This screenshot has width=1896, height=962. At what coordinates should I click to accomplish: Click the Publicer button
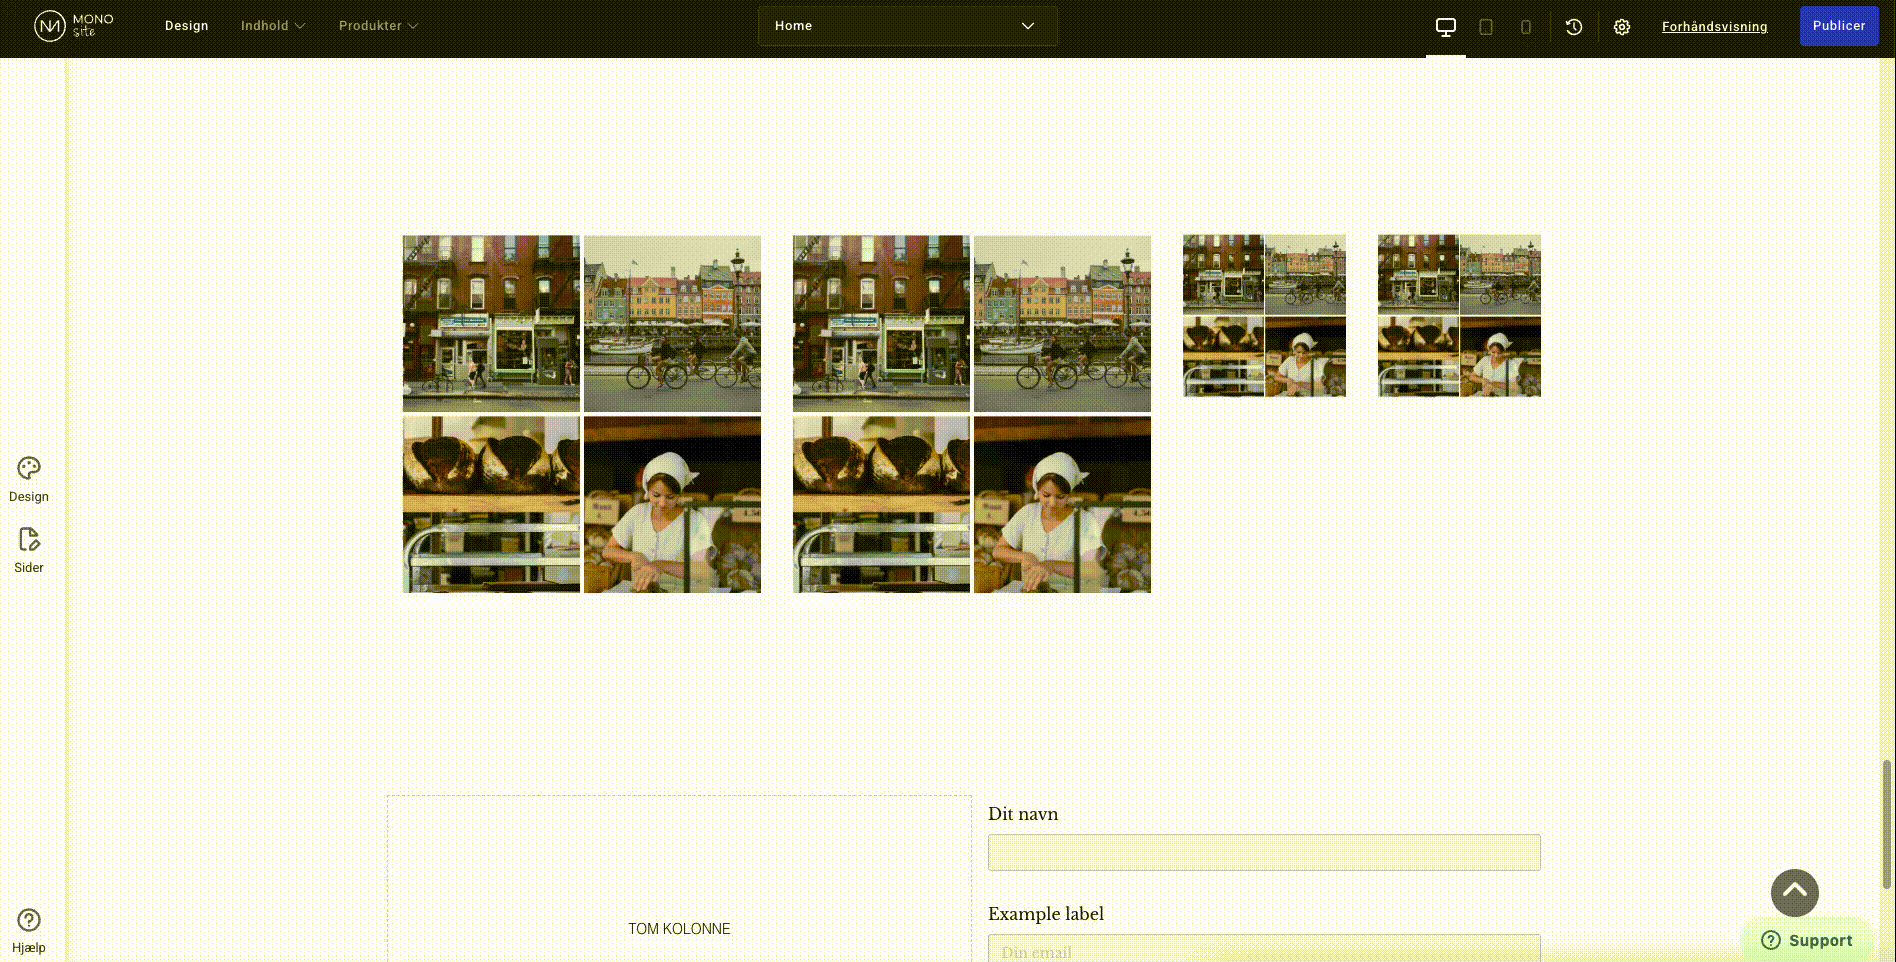[1838, 25]
